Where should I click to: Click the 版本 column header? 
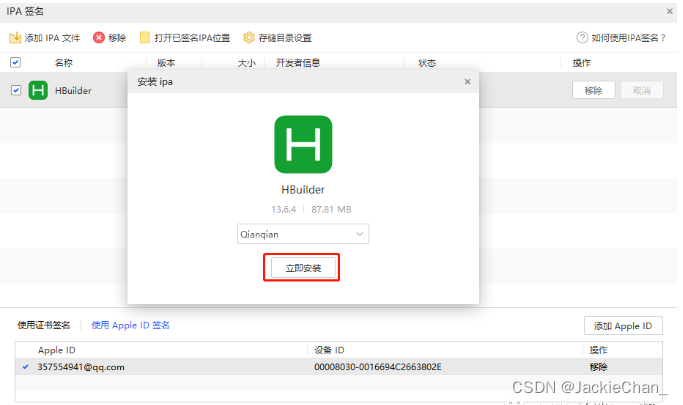point(166,63)
